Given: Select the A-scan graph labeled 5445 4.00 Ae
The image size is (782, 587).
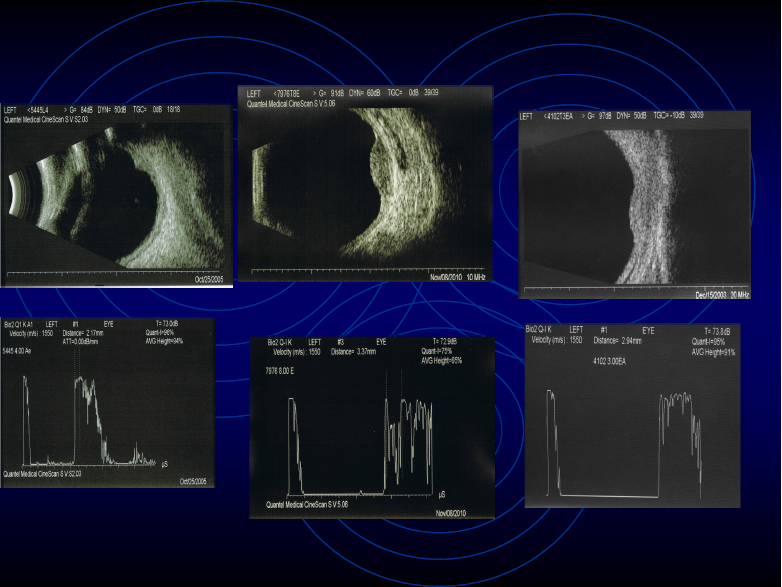Looking at the screenshot, I should tap(108, 402).
